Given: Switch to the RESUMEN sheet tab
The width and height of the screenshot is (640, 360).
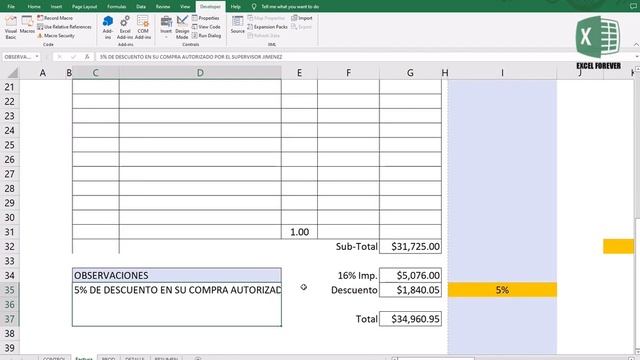Looking at the screenshot, I should click(166, 358).
